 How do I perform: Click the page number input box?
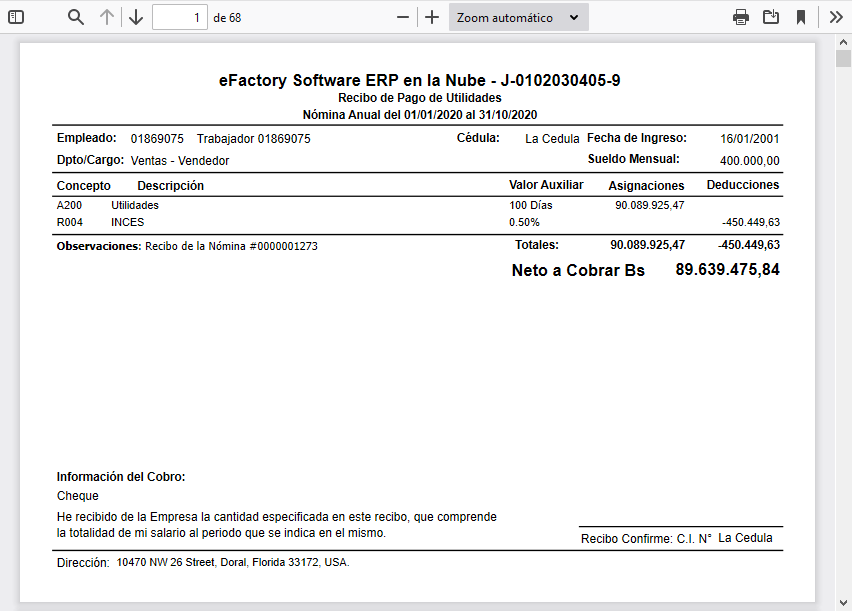180,16
